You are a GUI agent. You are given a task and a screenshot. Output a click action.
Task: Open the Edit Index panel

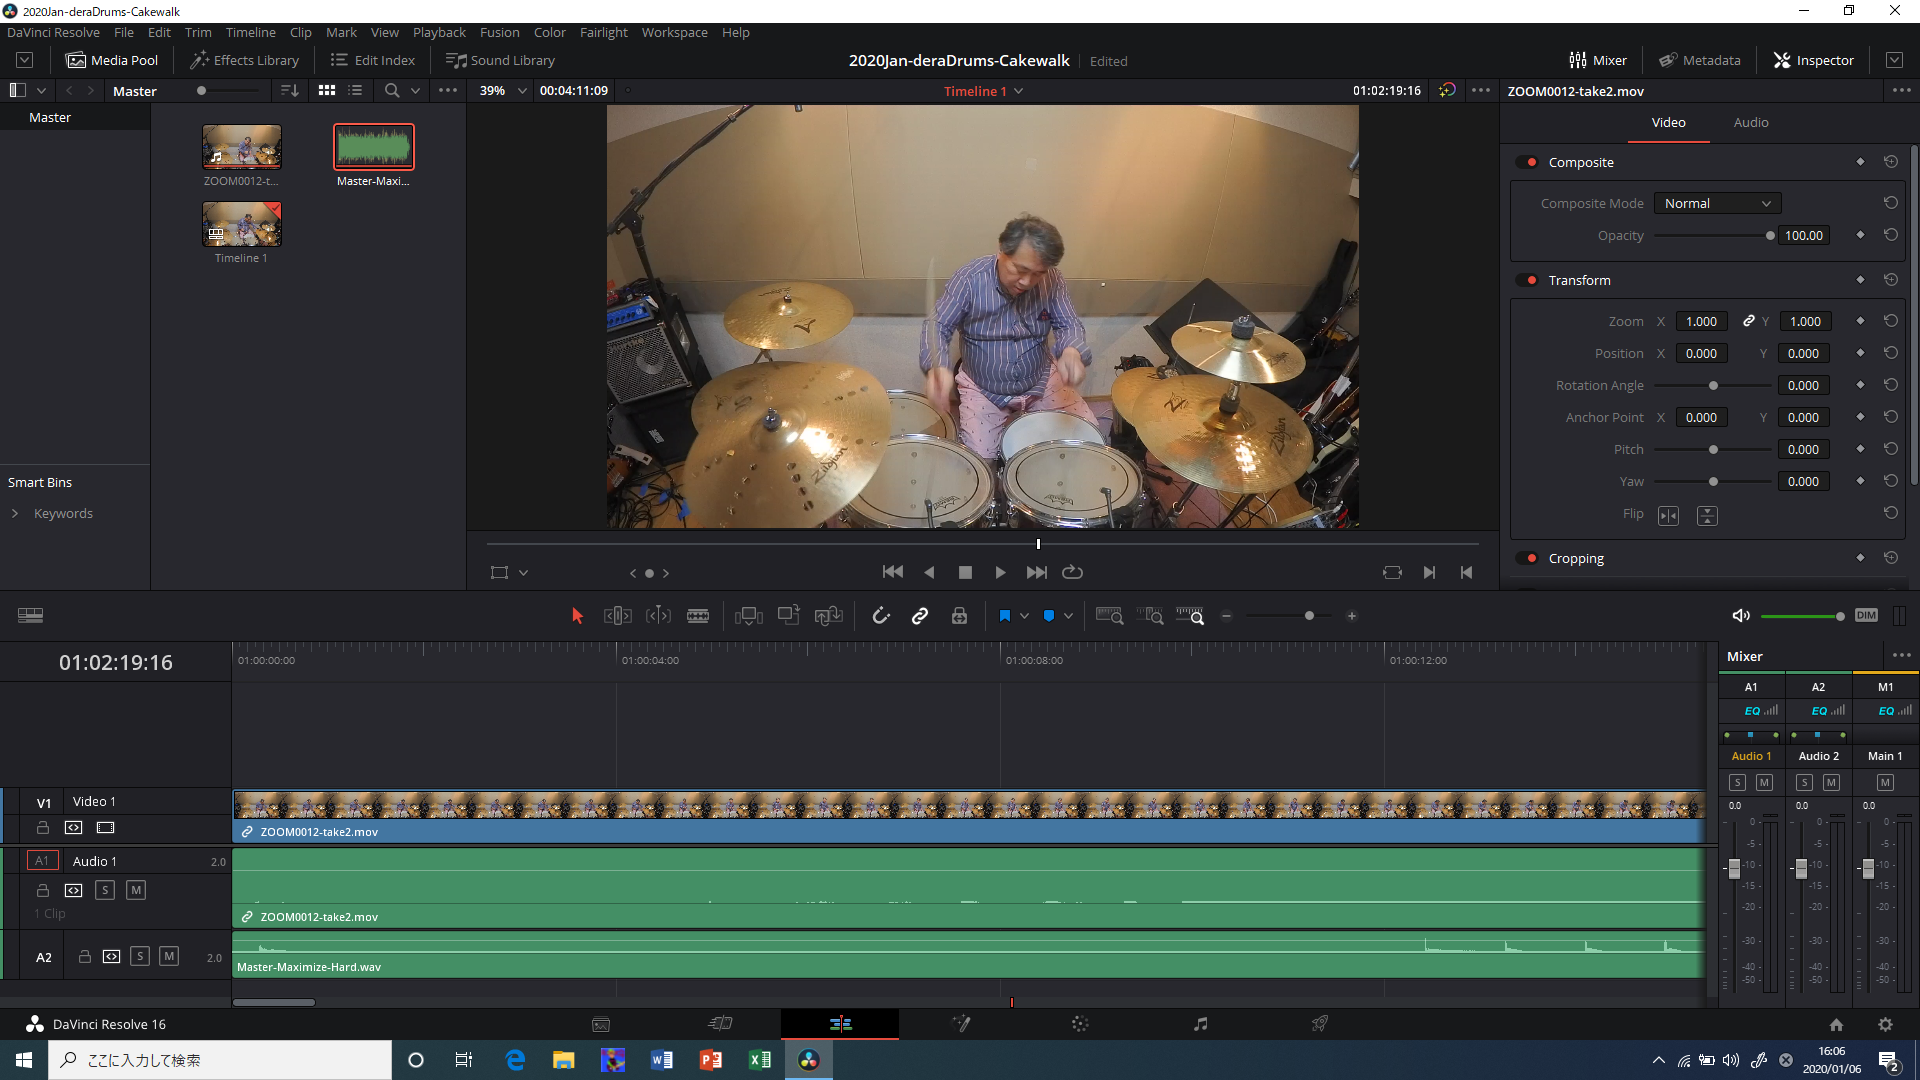point(373,60)
